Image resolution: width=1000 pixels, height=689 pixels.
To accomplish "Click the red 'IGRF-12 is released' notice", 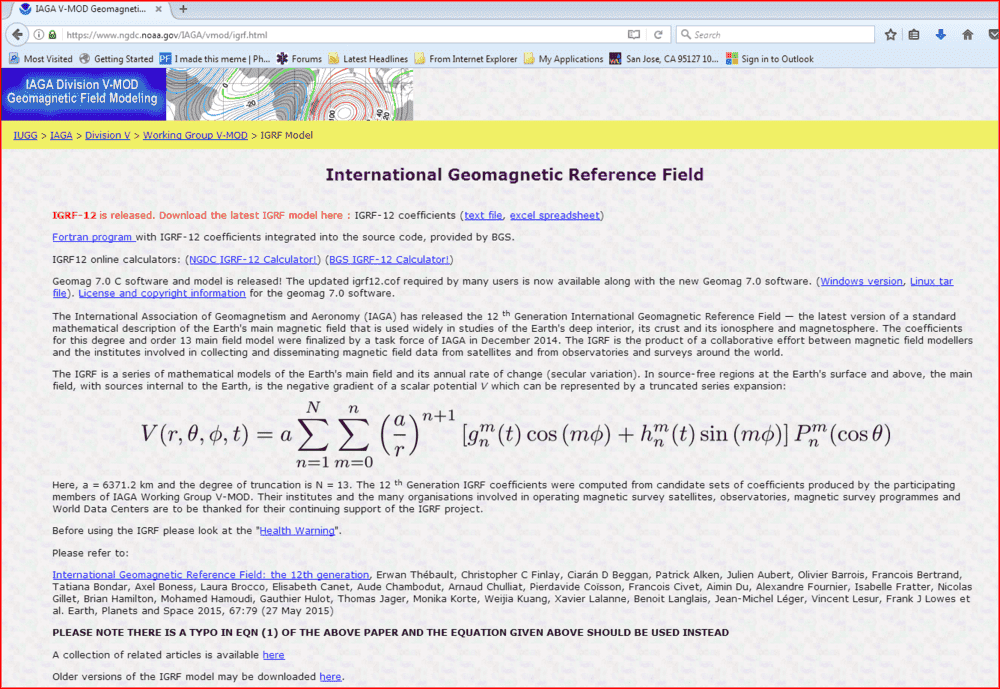I will (x=202, y=216).
